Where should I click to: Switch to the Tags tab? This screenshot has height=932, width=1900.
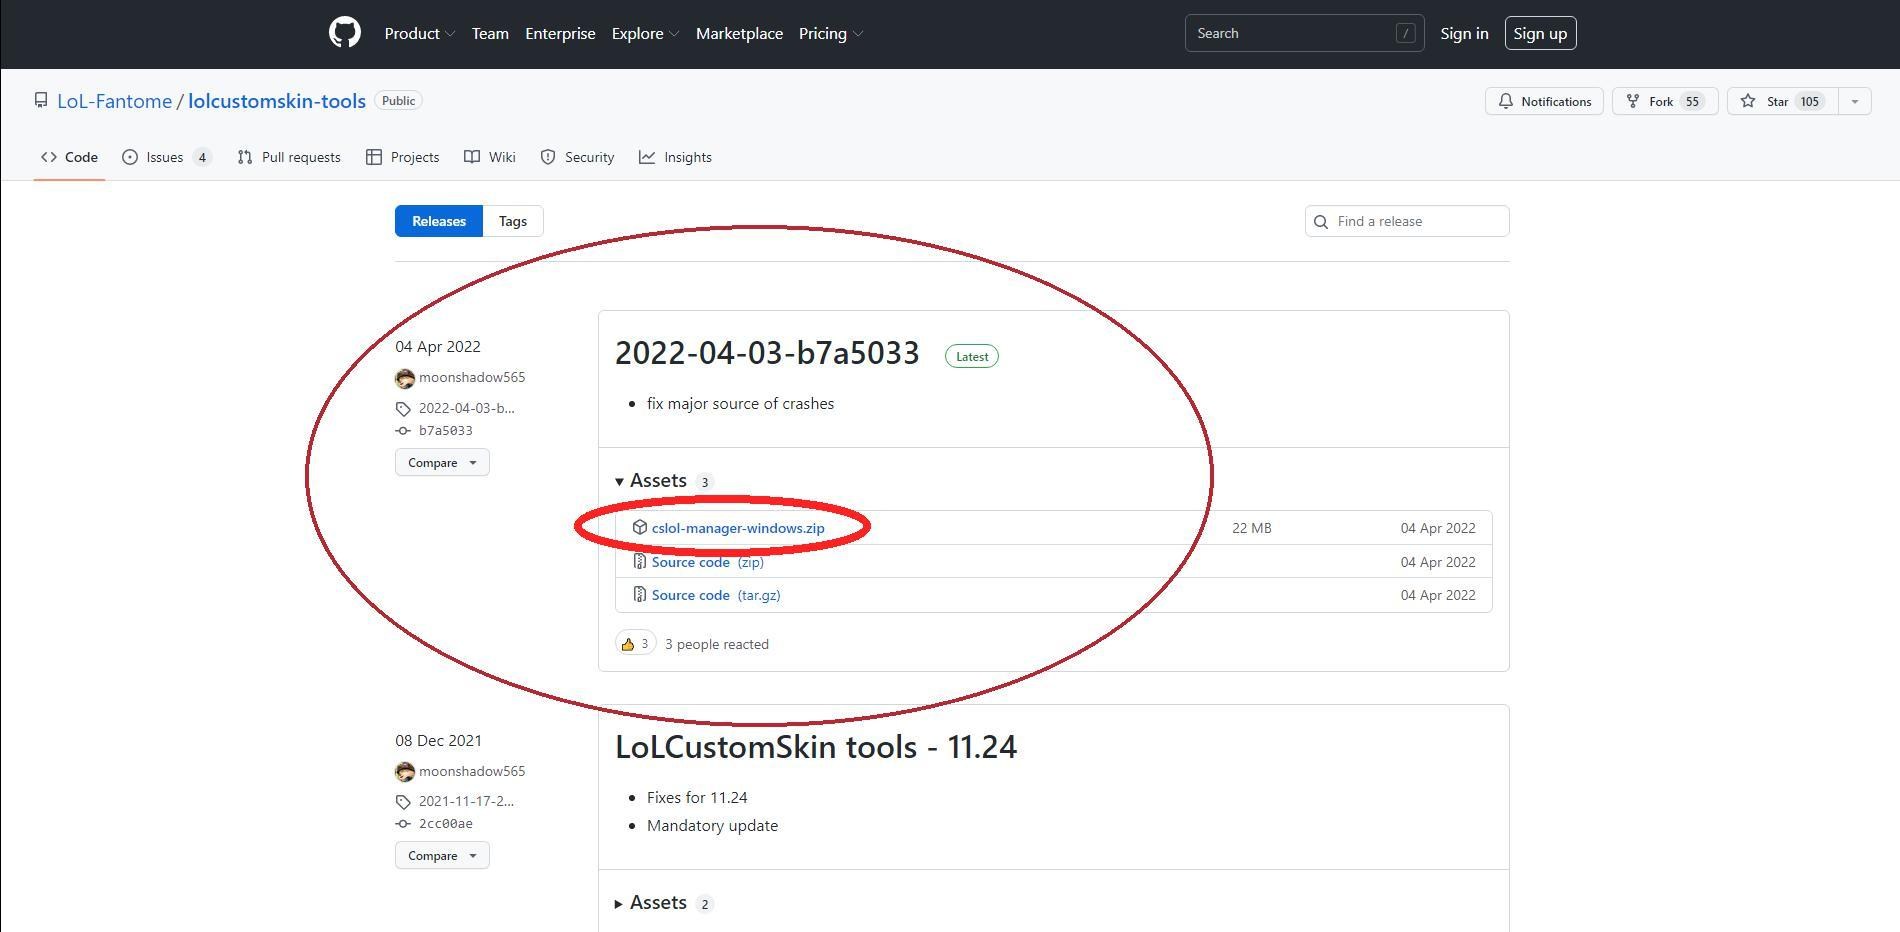[x=512, y=221]
